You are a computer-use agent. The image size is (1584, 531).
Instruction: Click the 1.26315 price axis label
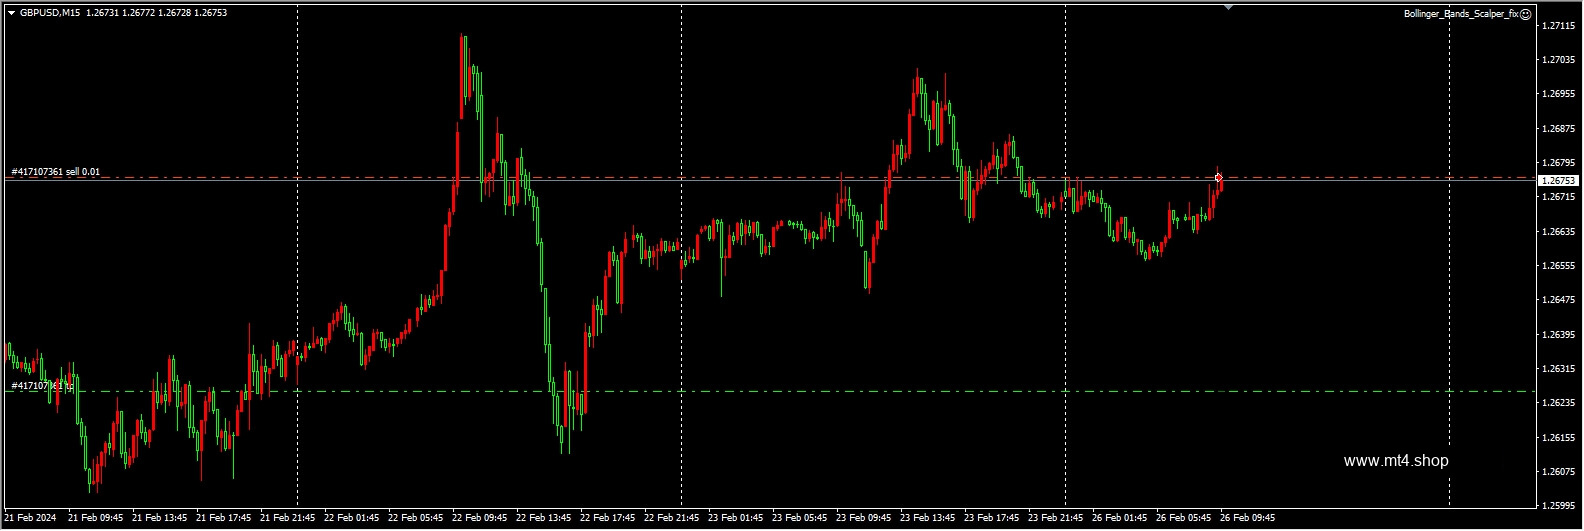click(x=1559, y=369)
